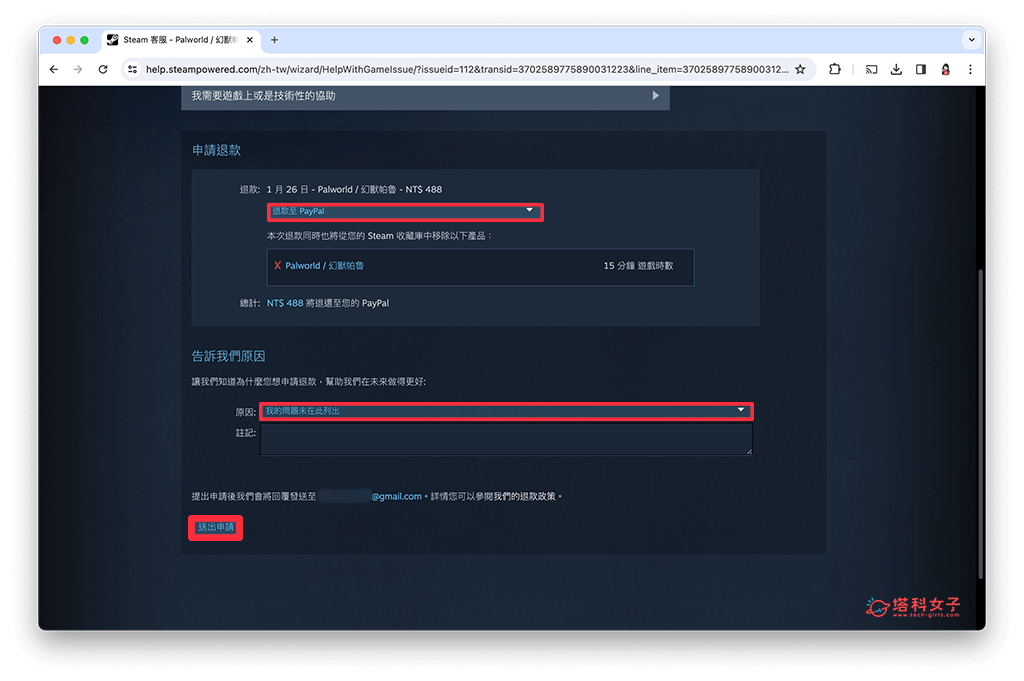The width and height of the screenshot is (1024, 681).
Task: Reload the Steam support page
Action: pos(103,69)
